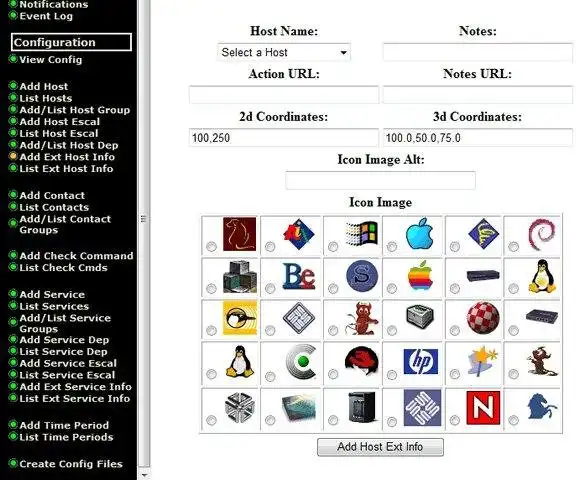Screen dimensions: 585x480
Task: Open Add Ext Service Info link
Action: coord(75,387)
